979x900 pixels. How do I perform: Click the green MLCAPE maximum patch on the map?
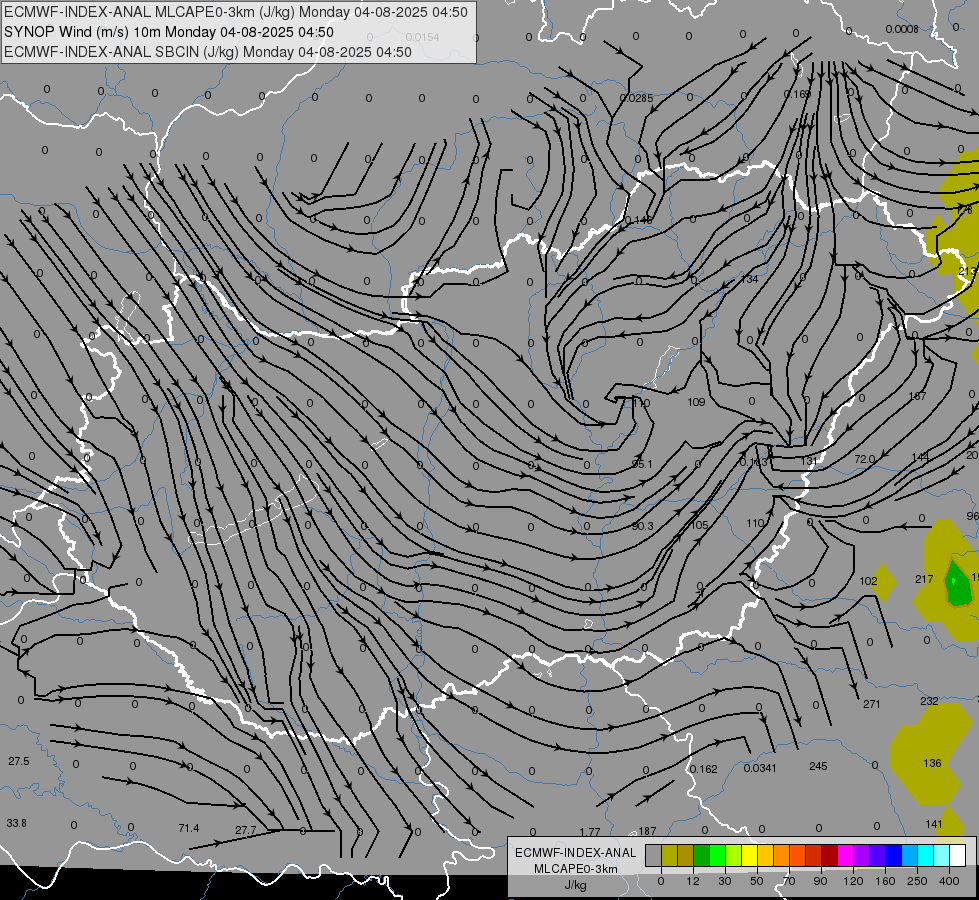click(958, 583)
